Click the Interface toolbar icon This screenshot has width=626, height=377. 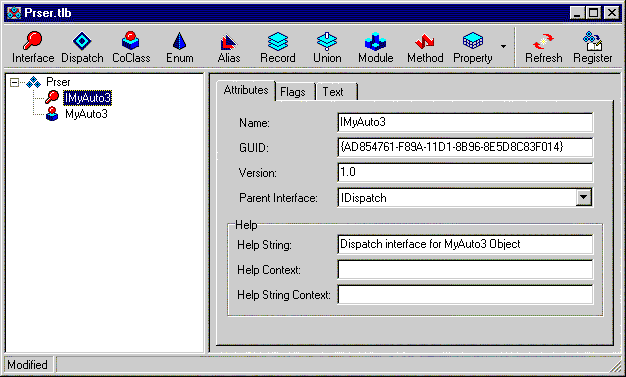coord(33,47)
